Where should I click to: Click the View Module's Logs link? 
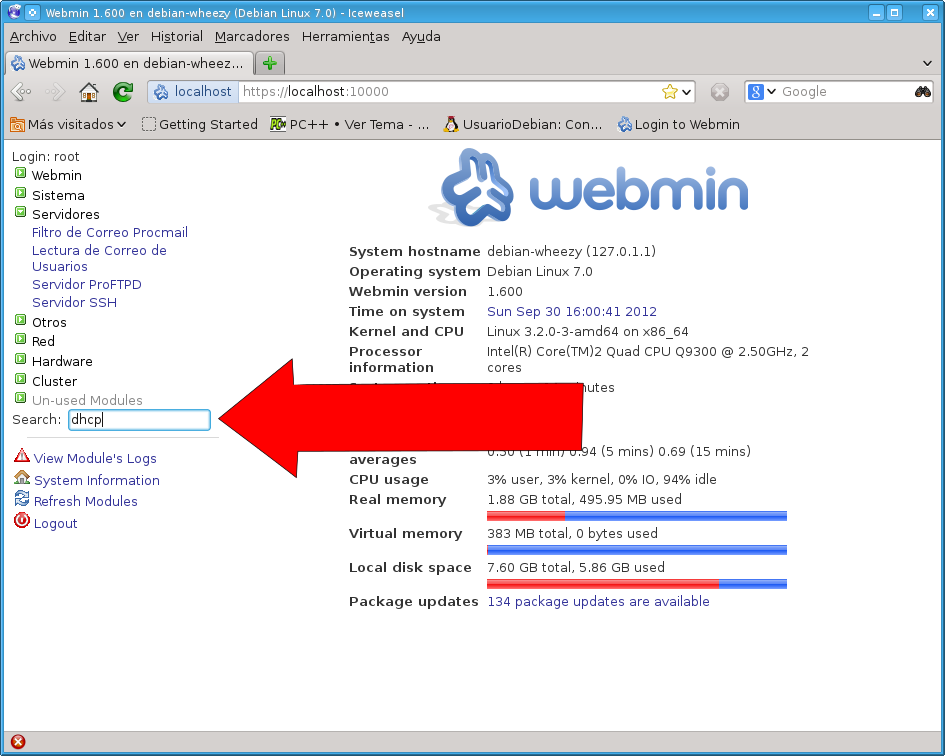[95, 459]
